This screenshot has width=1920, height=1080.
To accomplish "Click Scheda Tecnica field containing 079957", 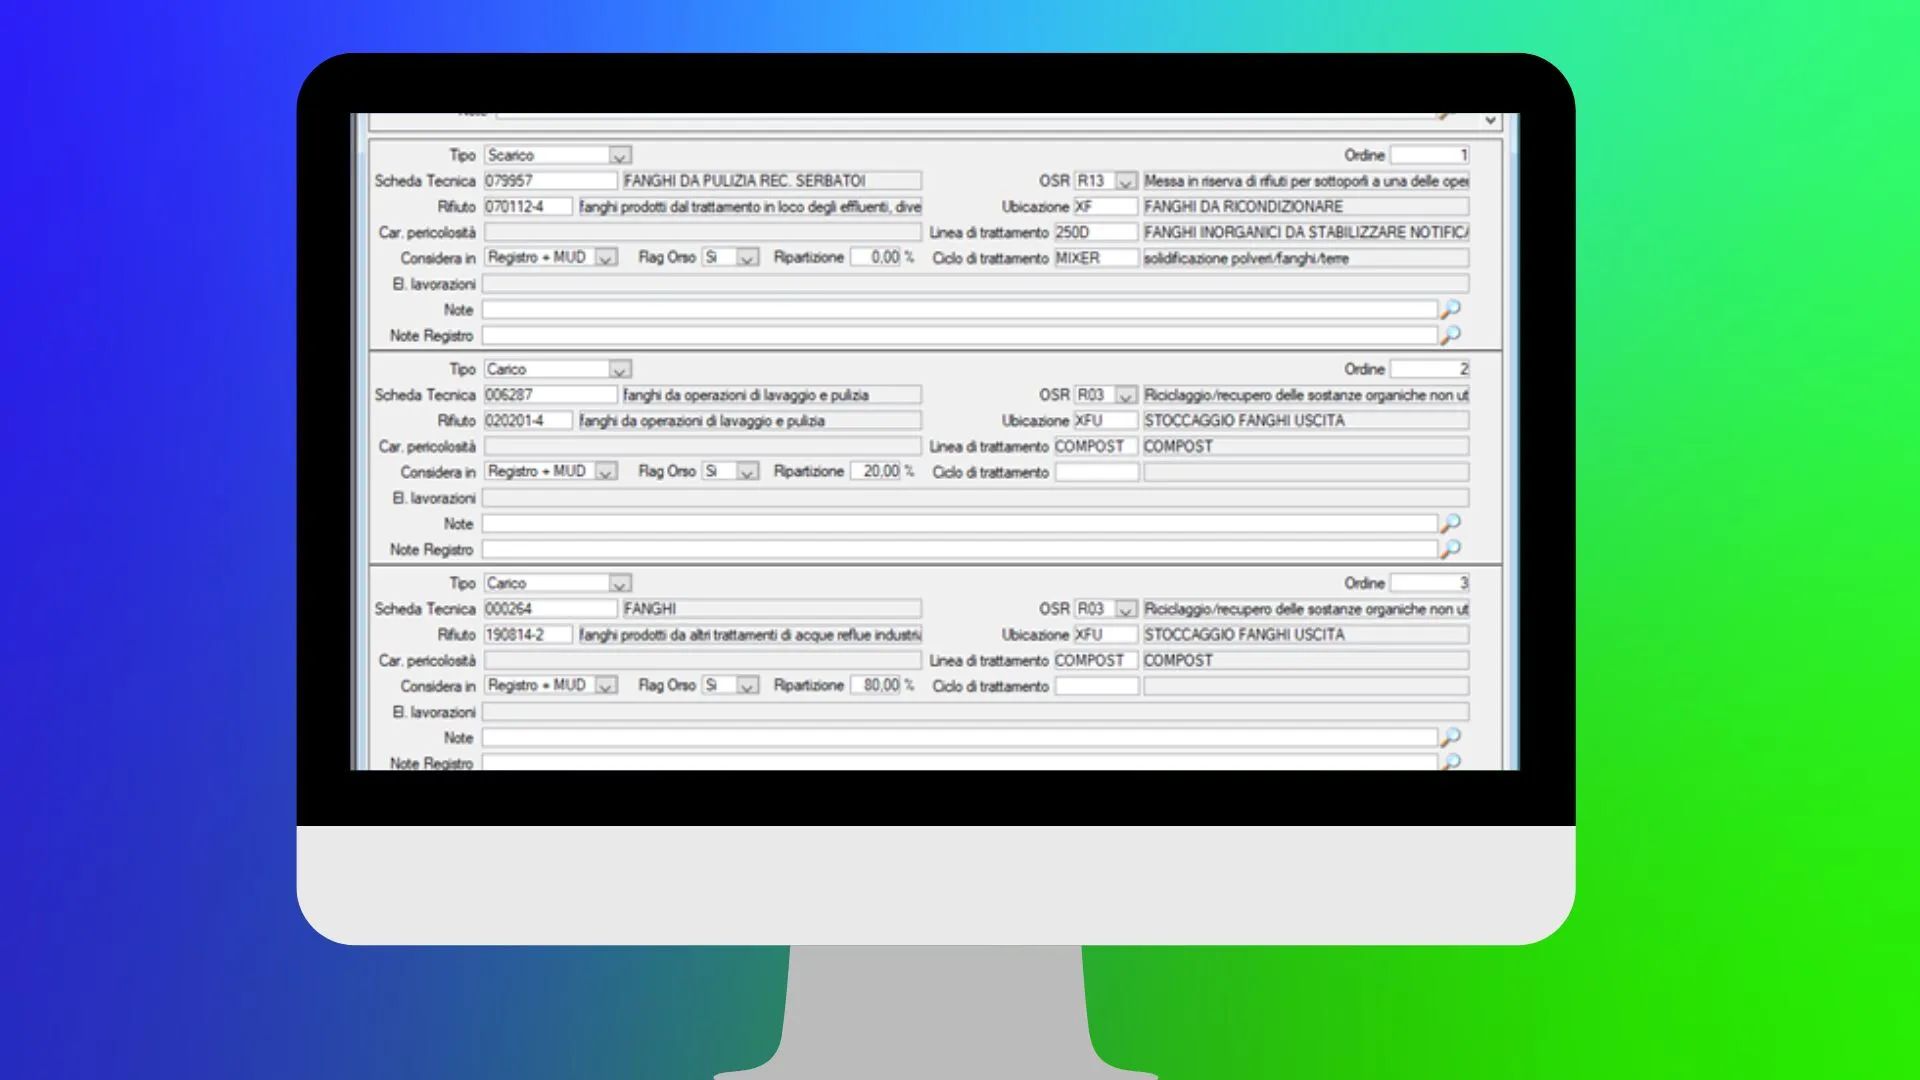I will pyautogui.click(x=550, y=181).
